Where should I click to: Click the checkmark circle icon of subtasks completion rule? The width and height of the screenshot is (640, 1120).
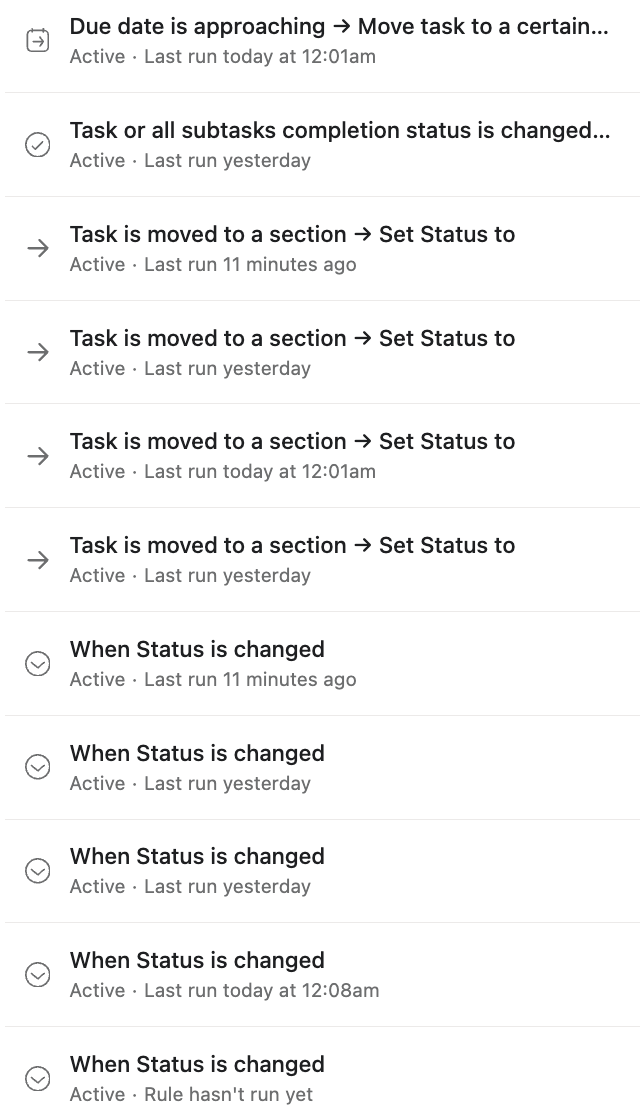point(37,145)
